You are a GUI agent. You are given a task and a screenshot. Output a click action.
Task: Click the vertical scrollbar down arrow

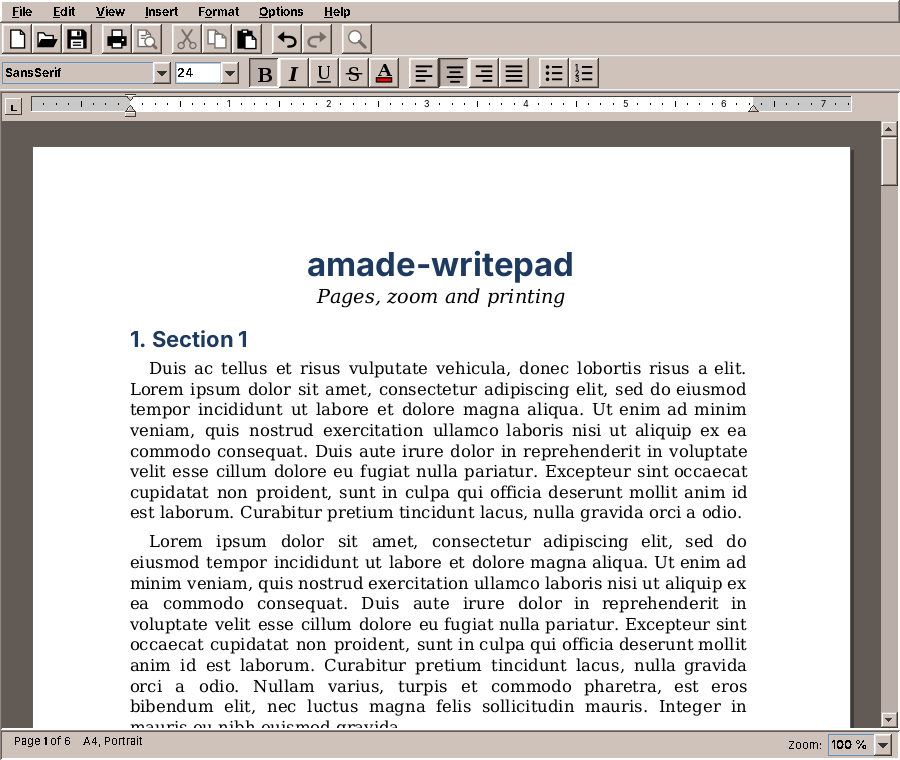pyautogui.click(x=889, y=719)
